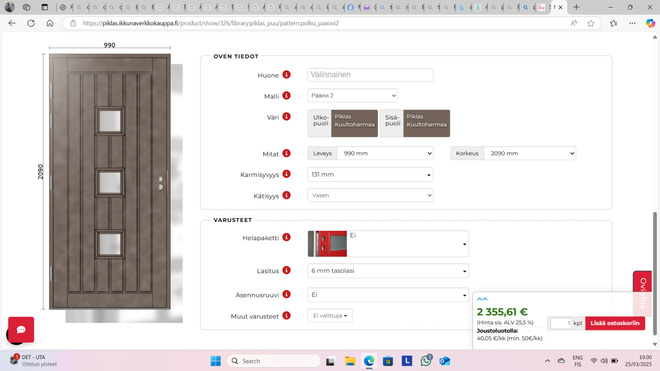Open the browser home page icon
Image resolution: width=660 pixels, height=371 pixels.
pyautogui.click(x=50, y=23)
